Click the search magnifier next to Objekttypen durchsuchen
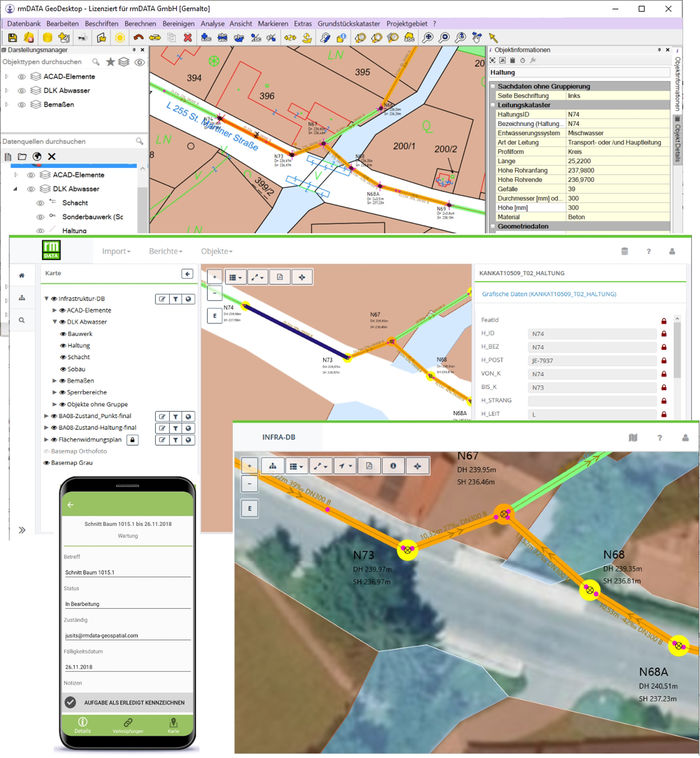Viewport: 700px width, 758px height. 96,61
